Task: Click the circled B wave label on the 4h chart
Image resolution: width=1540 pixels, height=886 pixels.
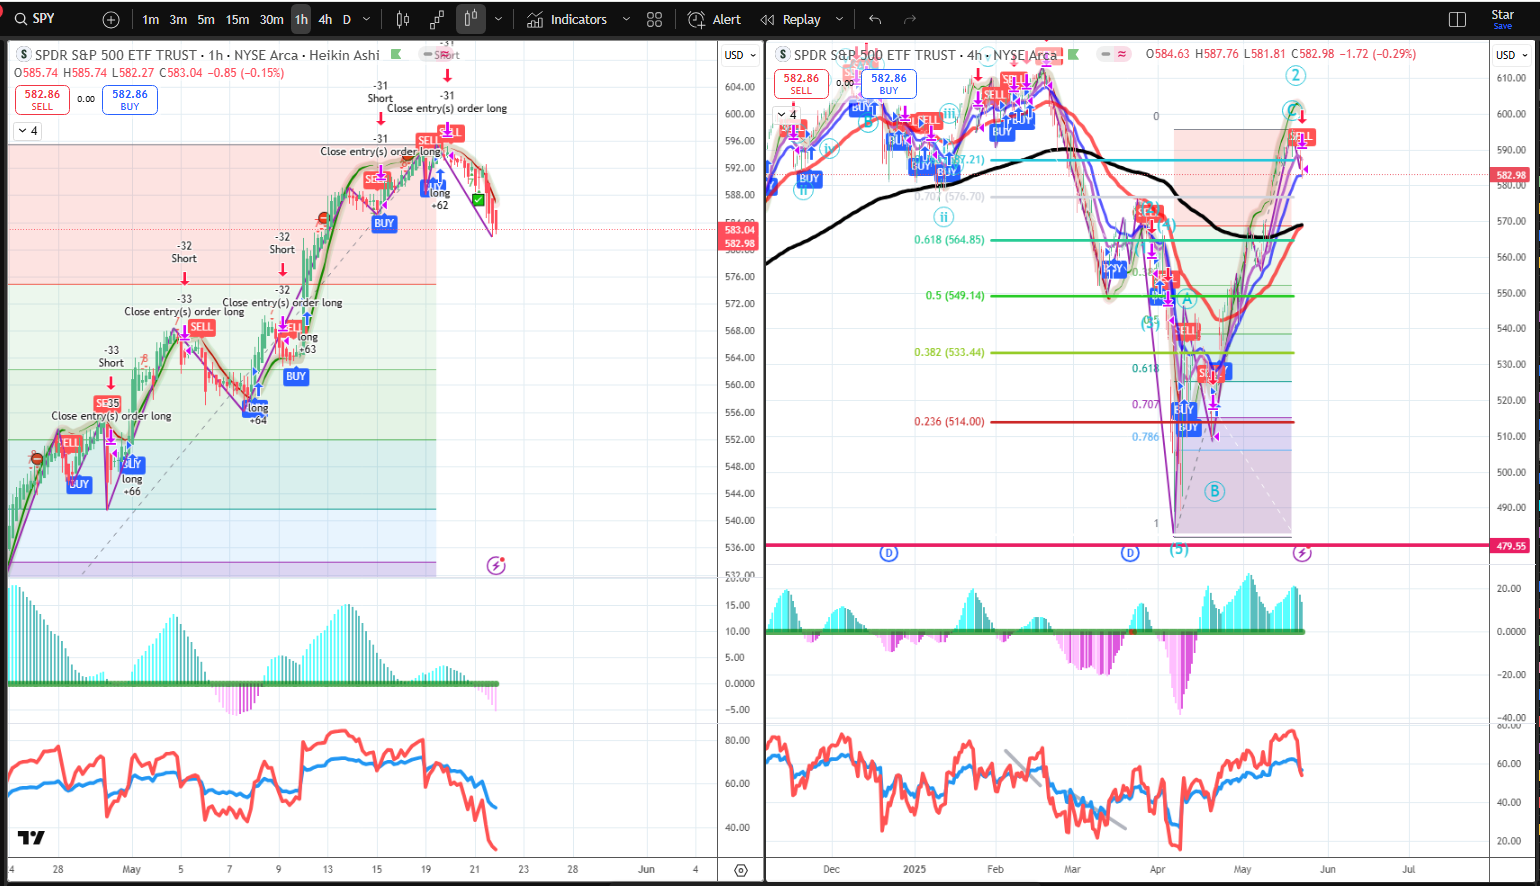Action: [1214, 491]
